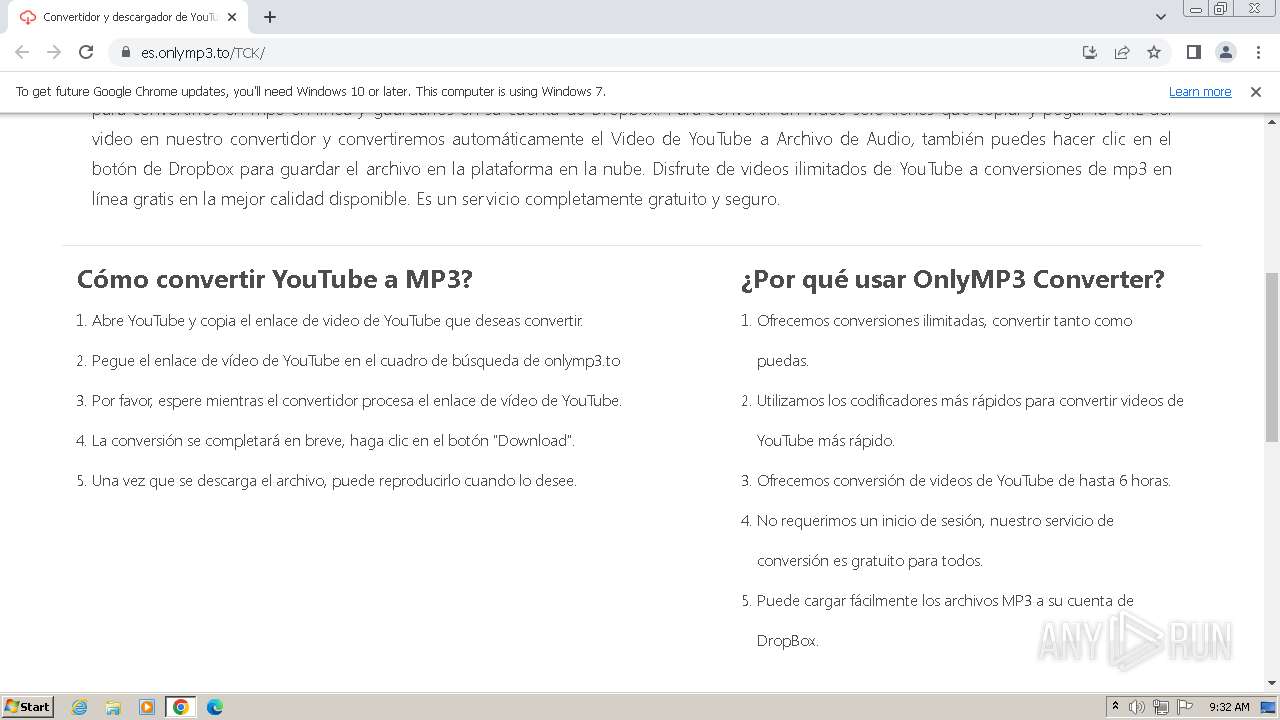Click the network tray icon

(x=1161, y=707)
